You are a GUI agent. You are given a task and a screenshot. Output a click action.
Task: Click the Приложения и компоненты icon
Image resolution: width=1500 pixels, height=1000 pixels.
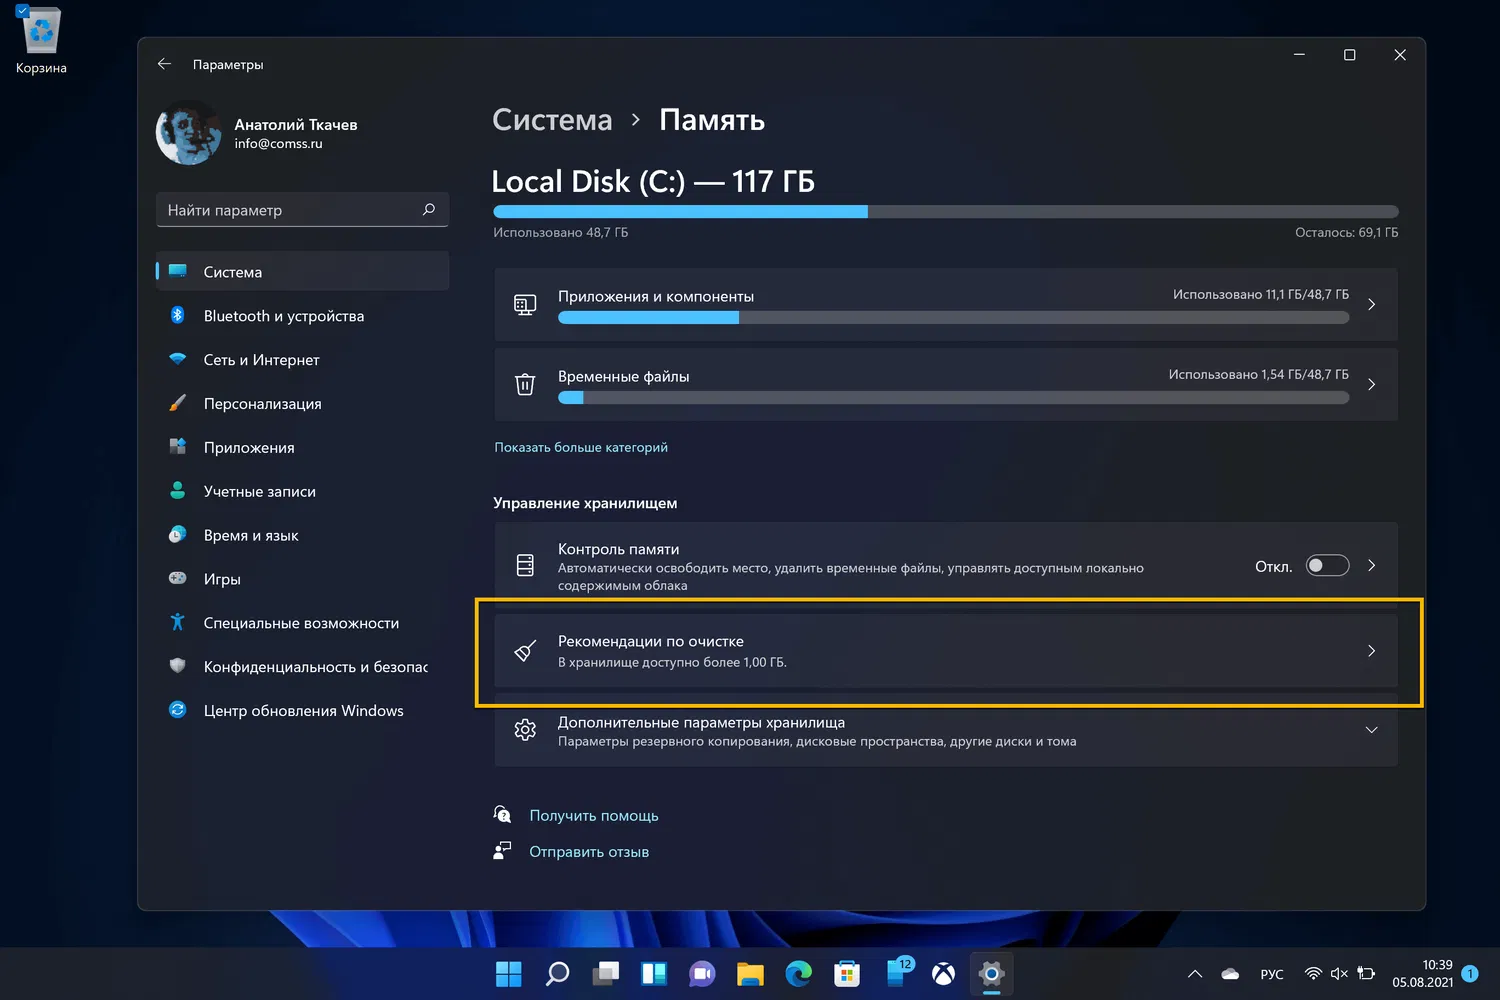pos(525,304)
